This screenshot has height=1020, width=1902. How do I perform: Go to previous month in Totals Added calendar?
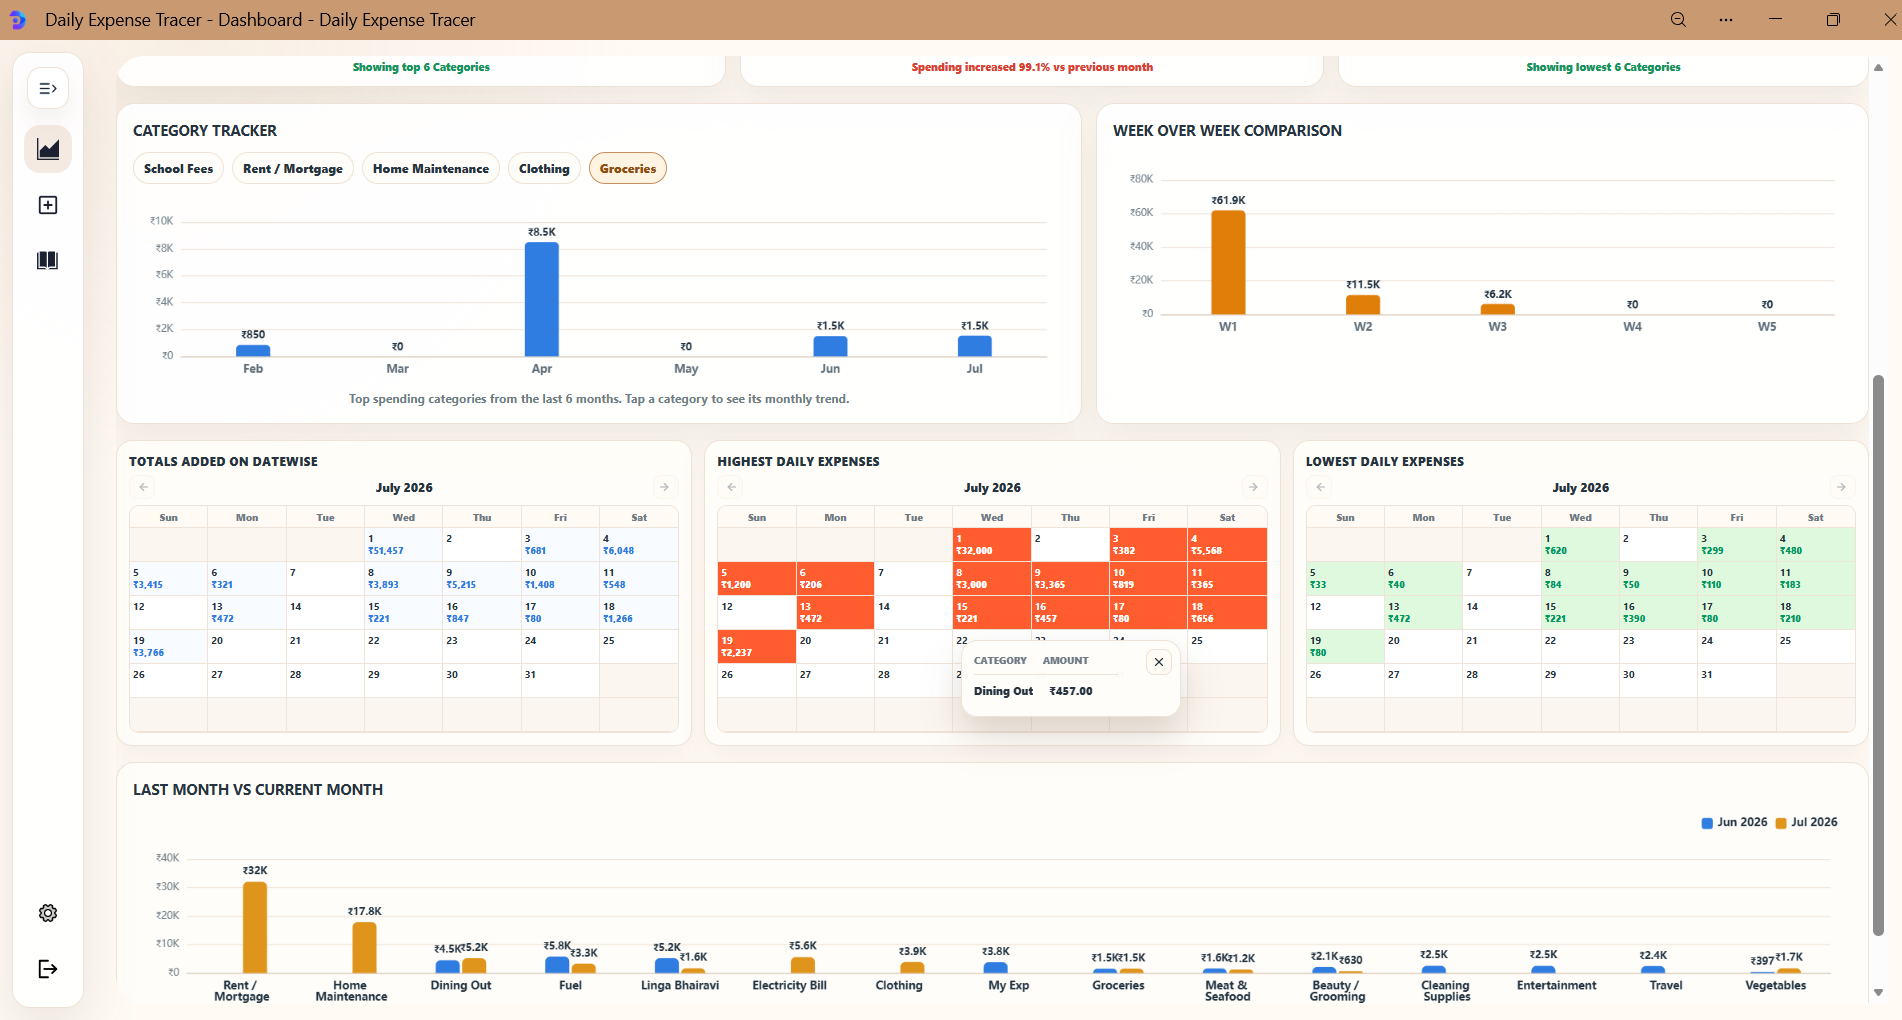pos(144,487)
